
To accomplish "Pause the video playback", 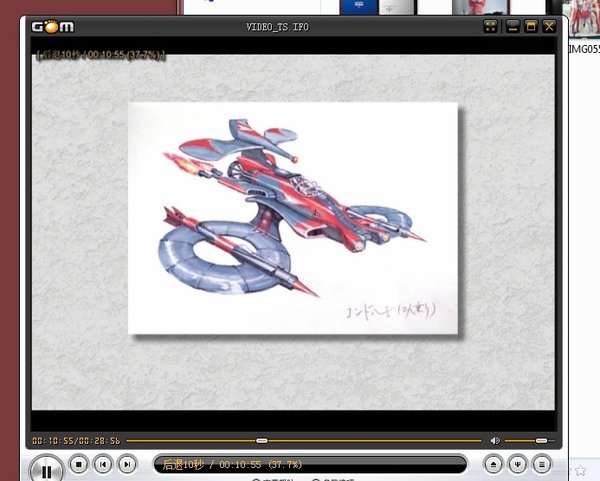I will click(47, 470).
